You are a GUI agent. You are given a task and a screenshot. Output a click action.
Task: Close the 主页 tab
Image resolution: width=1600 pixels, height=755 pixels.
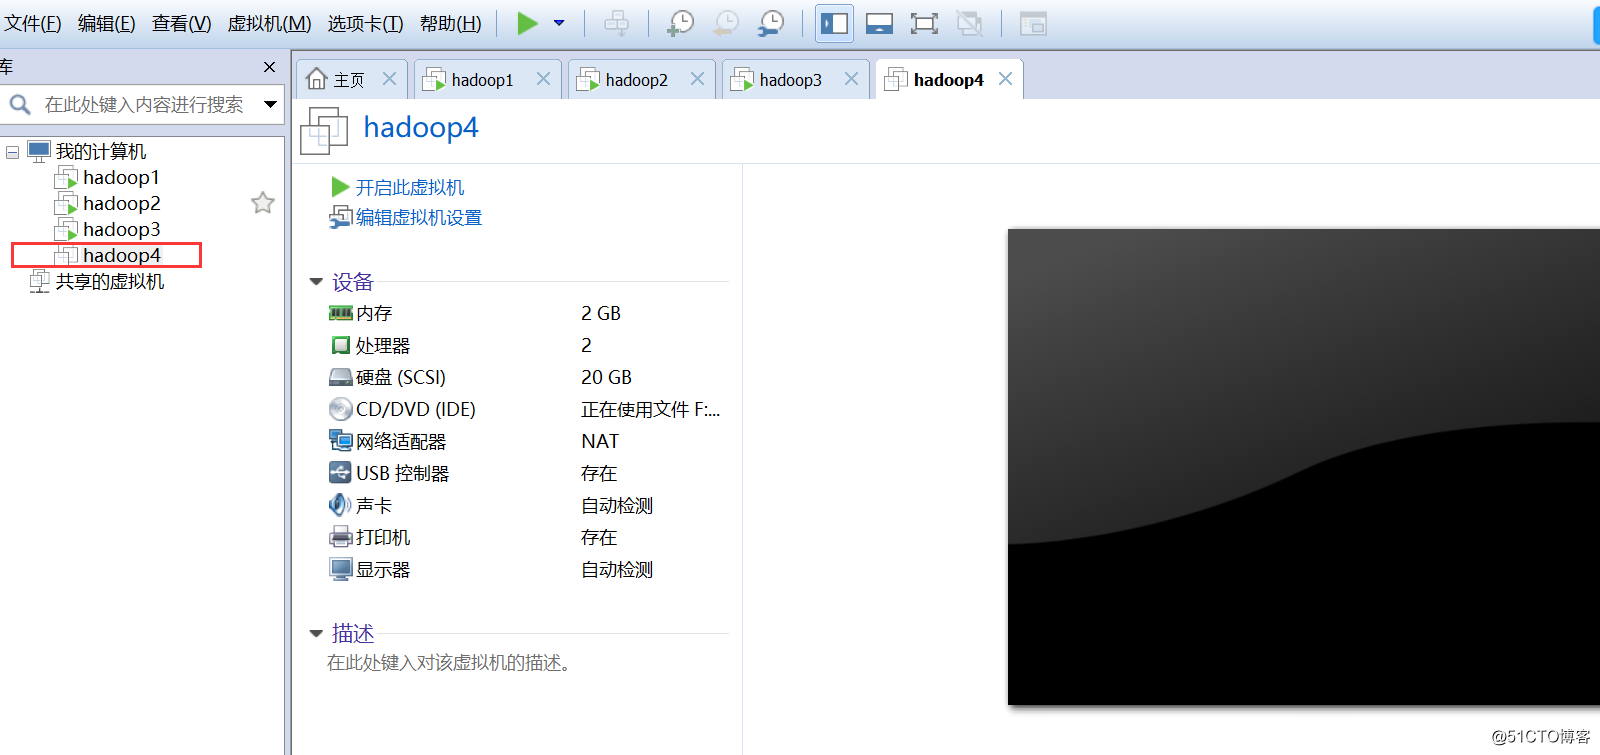[389, 79]
